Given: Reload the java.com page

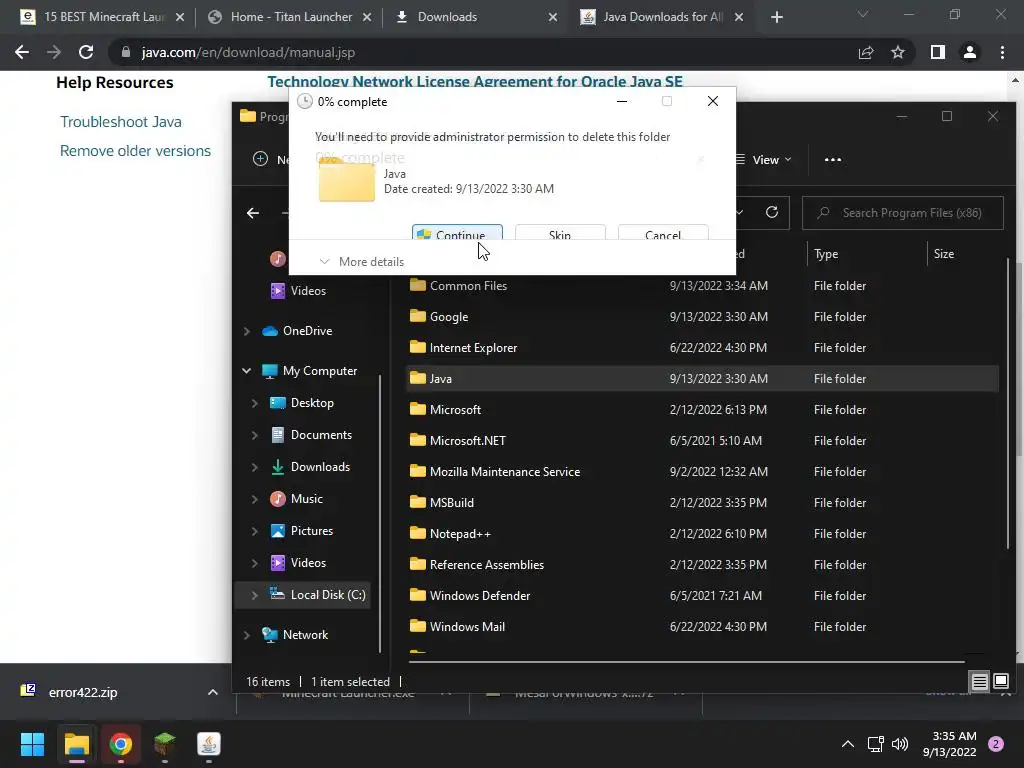Looking at the screenshot, I should pos(86,52).
